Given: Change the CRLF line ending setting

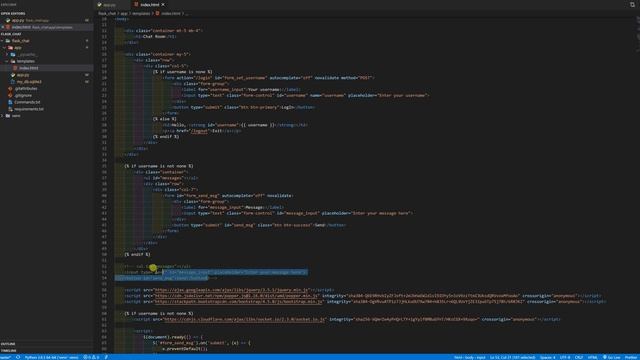Looking at the screenshot, I should coord(579,357).
